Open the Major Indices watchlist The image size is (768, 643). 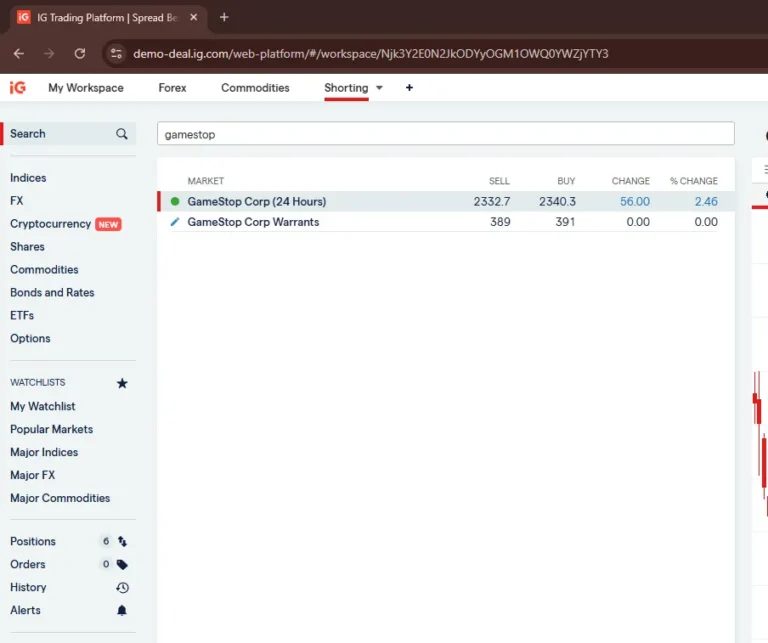pyautogui.click(x=44, y=452)
